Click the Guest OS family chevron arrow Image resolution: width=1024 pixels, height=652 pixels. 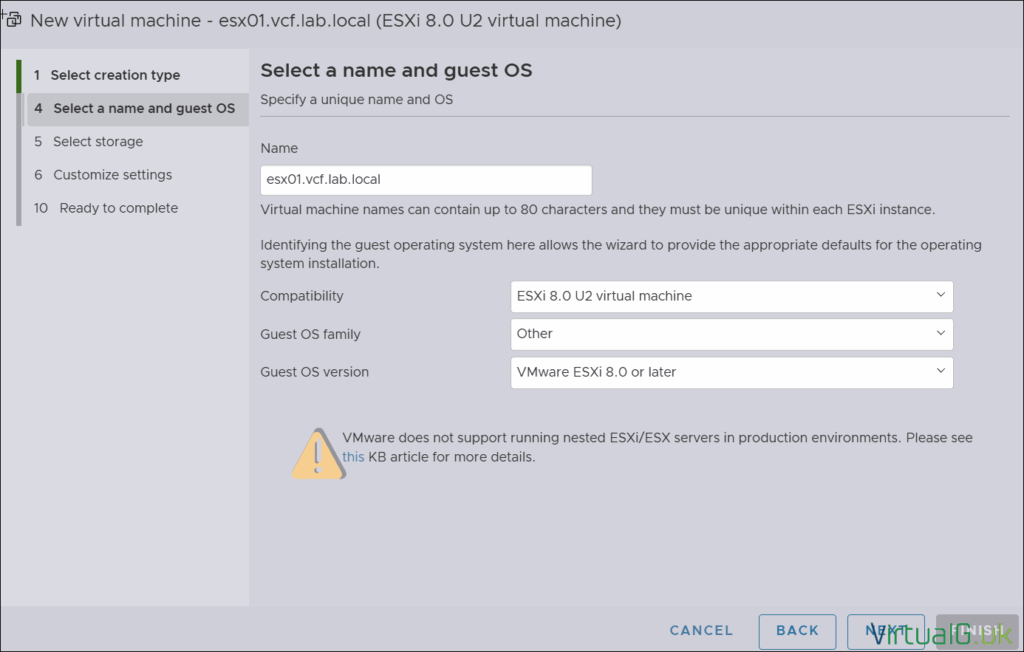pos(940,333)
